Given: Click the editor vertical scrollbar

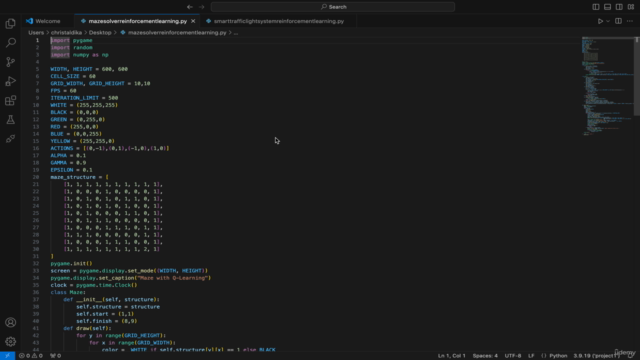Looking at the screenshot, I should tap(637, 76).
